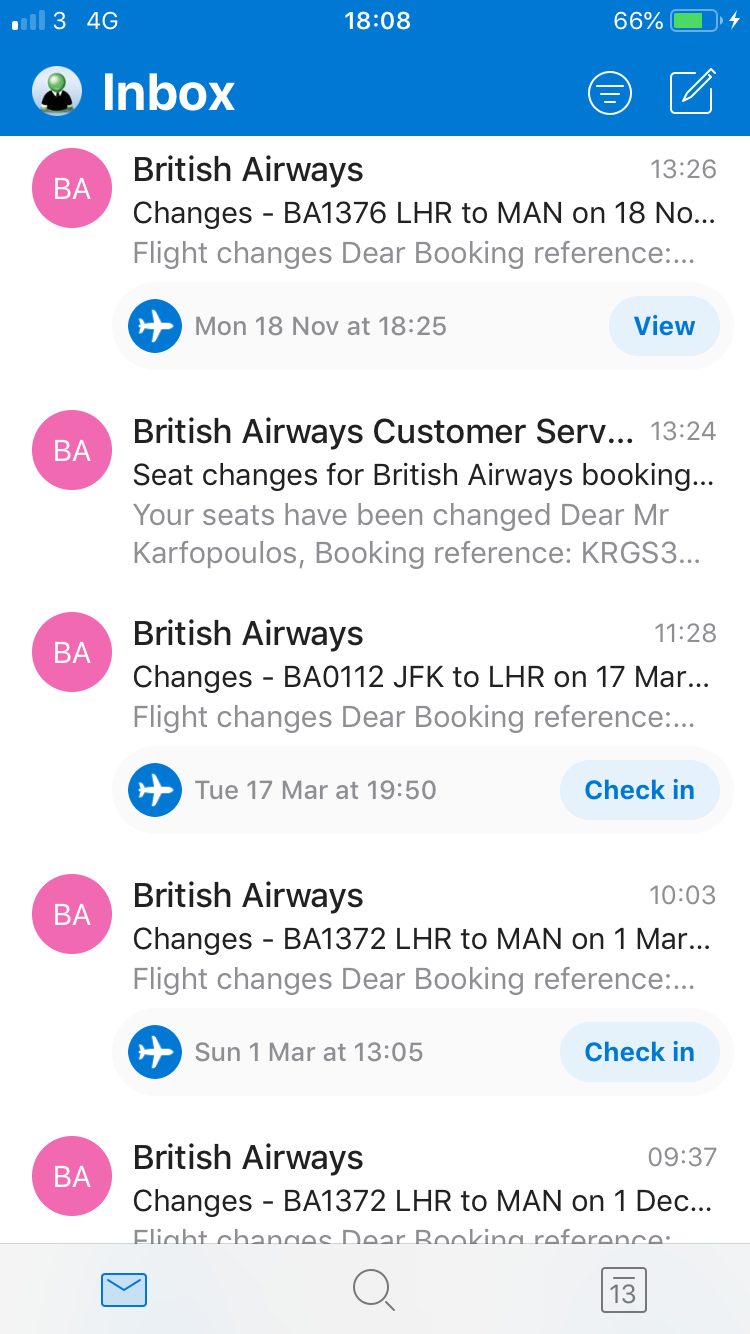This screenshot has height=1334, width=750.
Task: Tap BA avatar of Customer Service email
Action: tap(72, 450)
